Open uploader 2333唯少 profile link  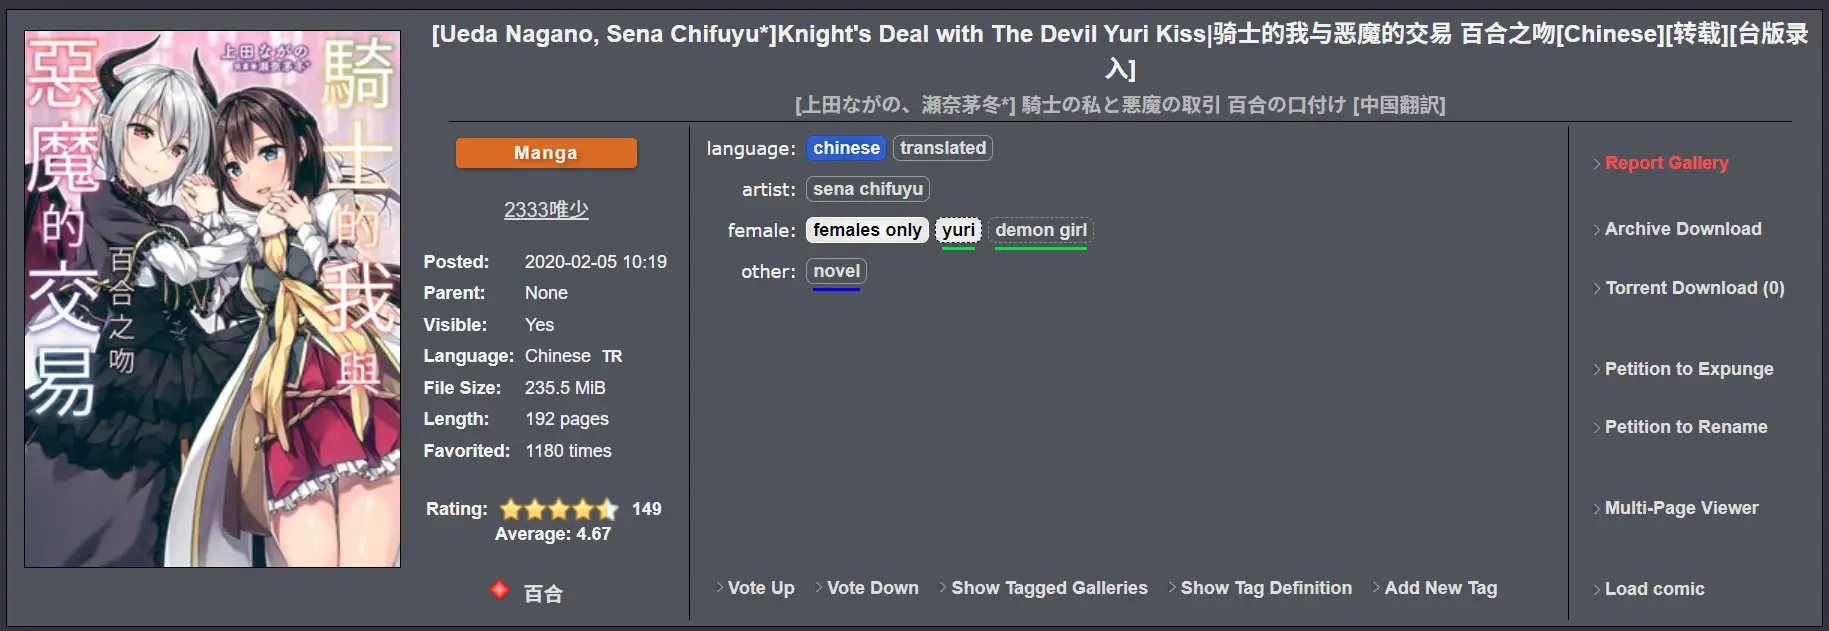[546, 210]
